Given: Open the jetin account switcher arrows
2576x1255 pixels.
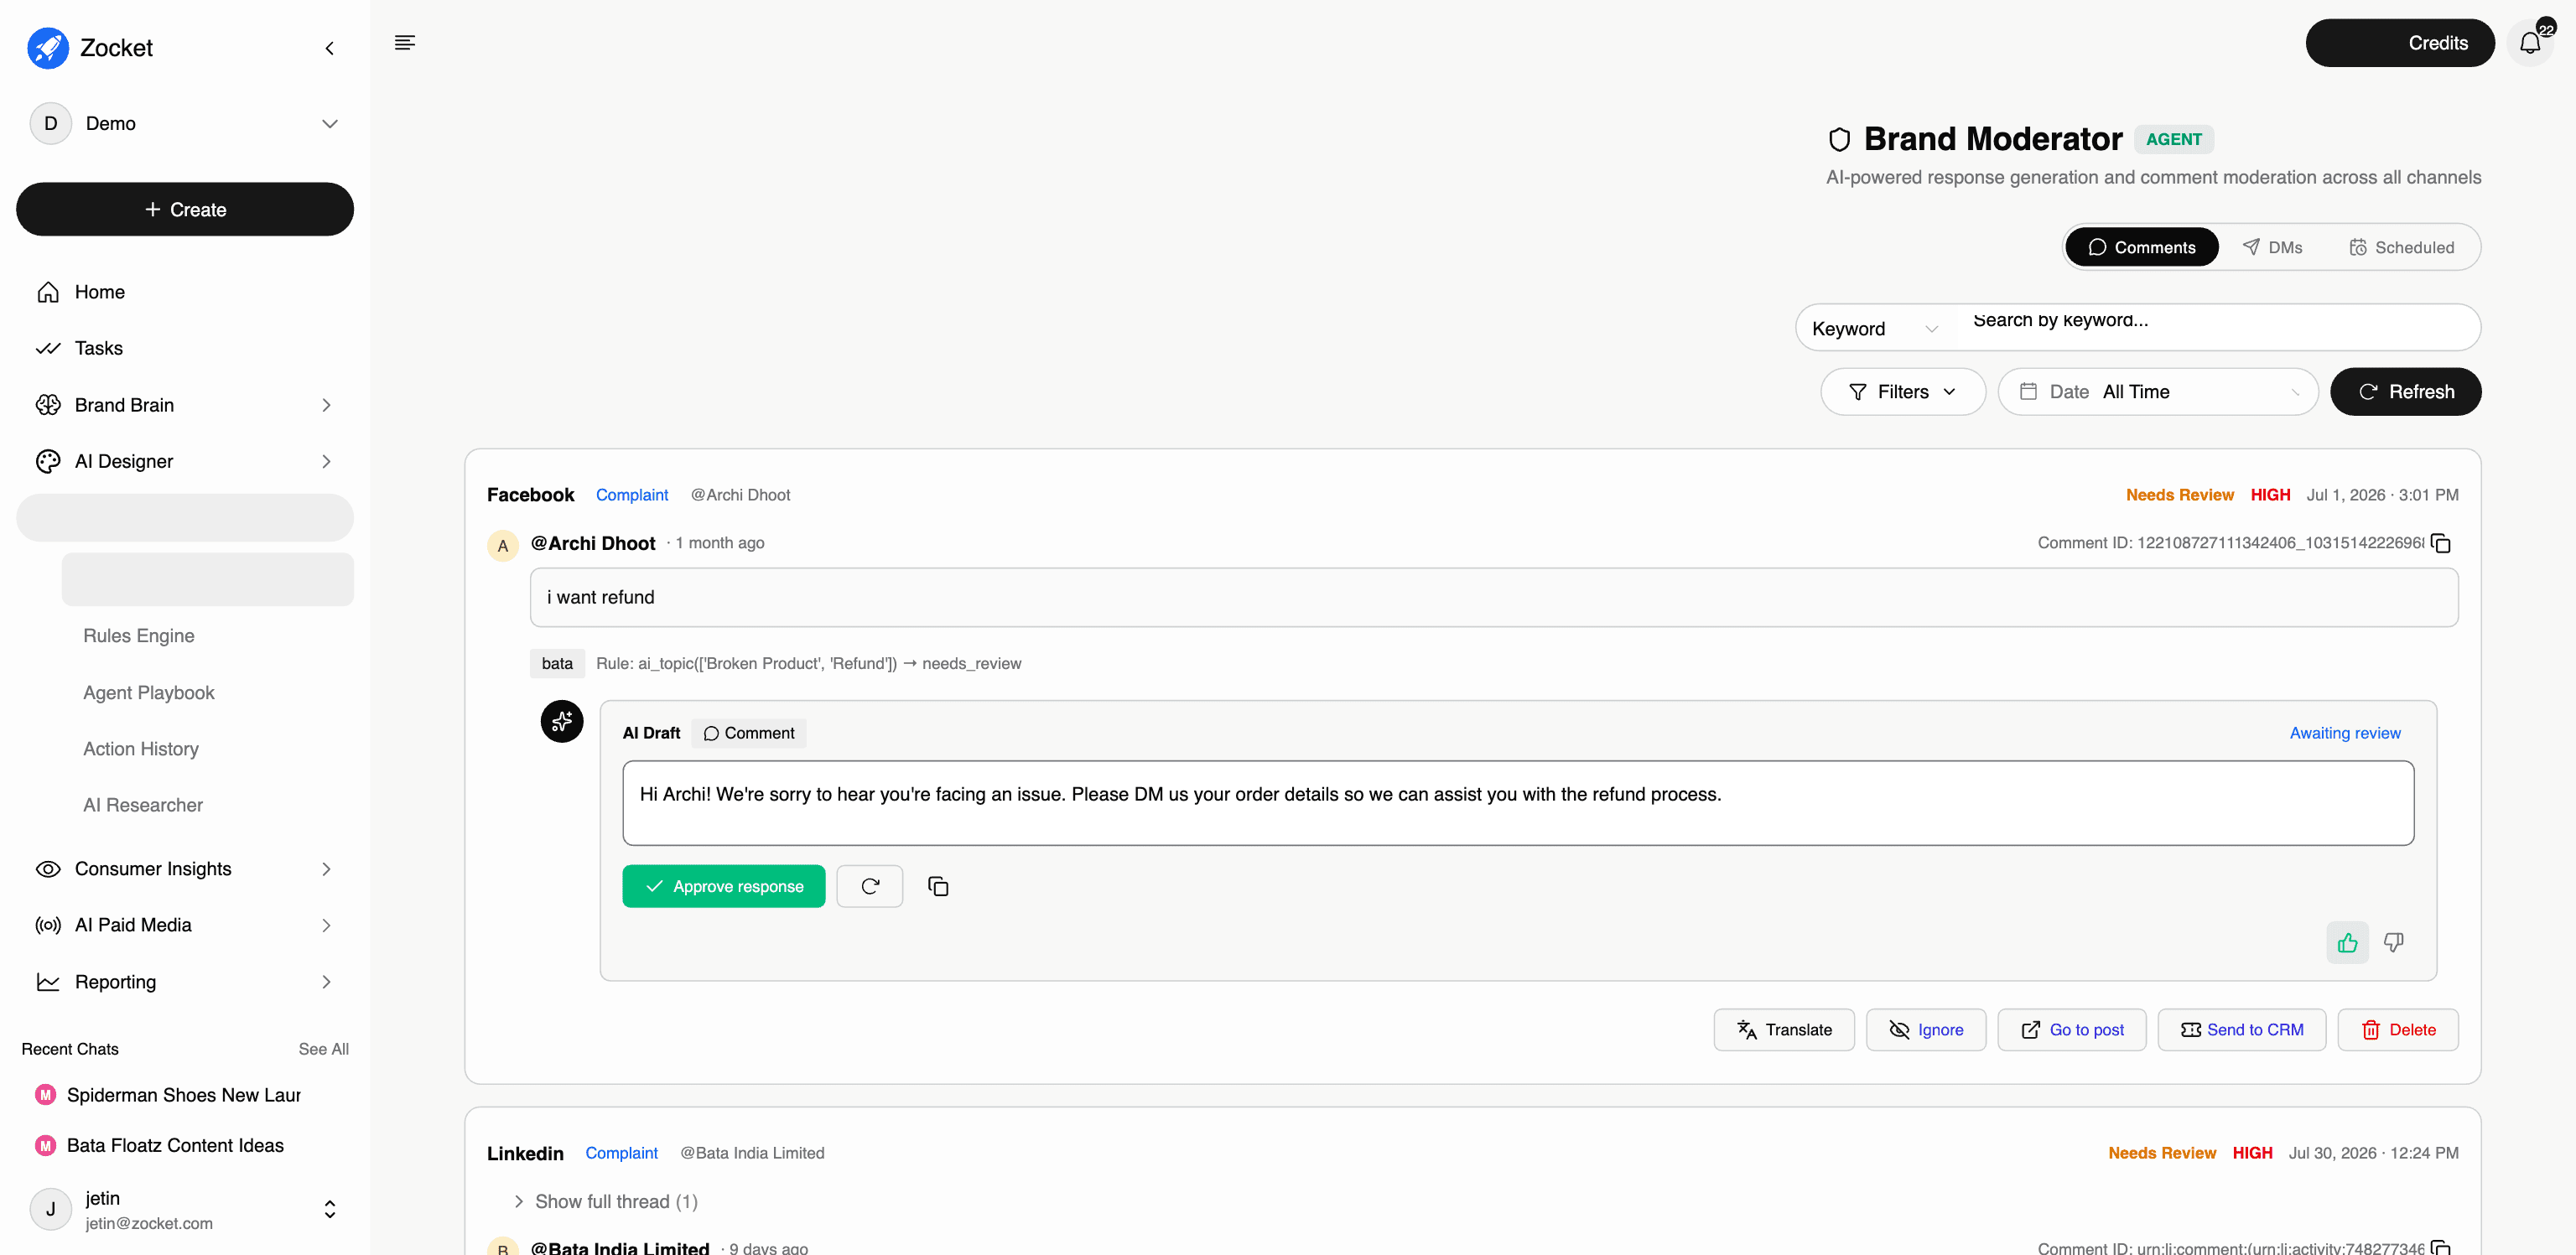Looking at the screenshot, I should click(330, 1209).
